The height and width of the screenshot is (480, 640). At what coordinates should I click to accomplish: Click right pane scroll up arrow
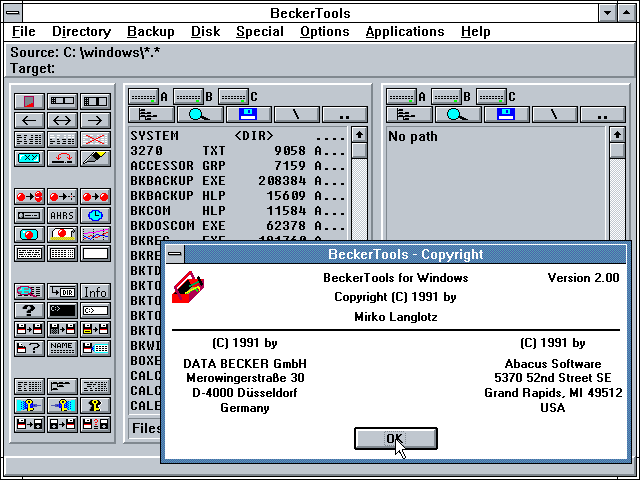point(617,134)
